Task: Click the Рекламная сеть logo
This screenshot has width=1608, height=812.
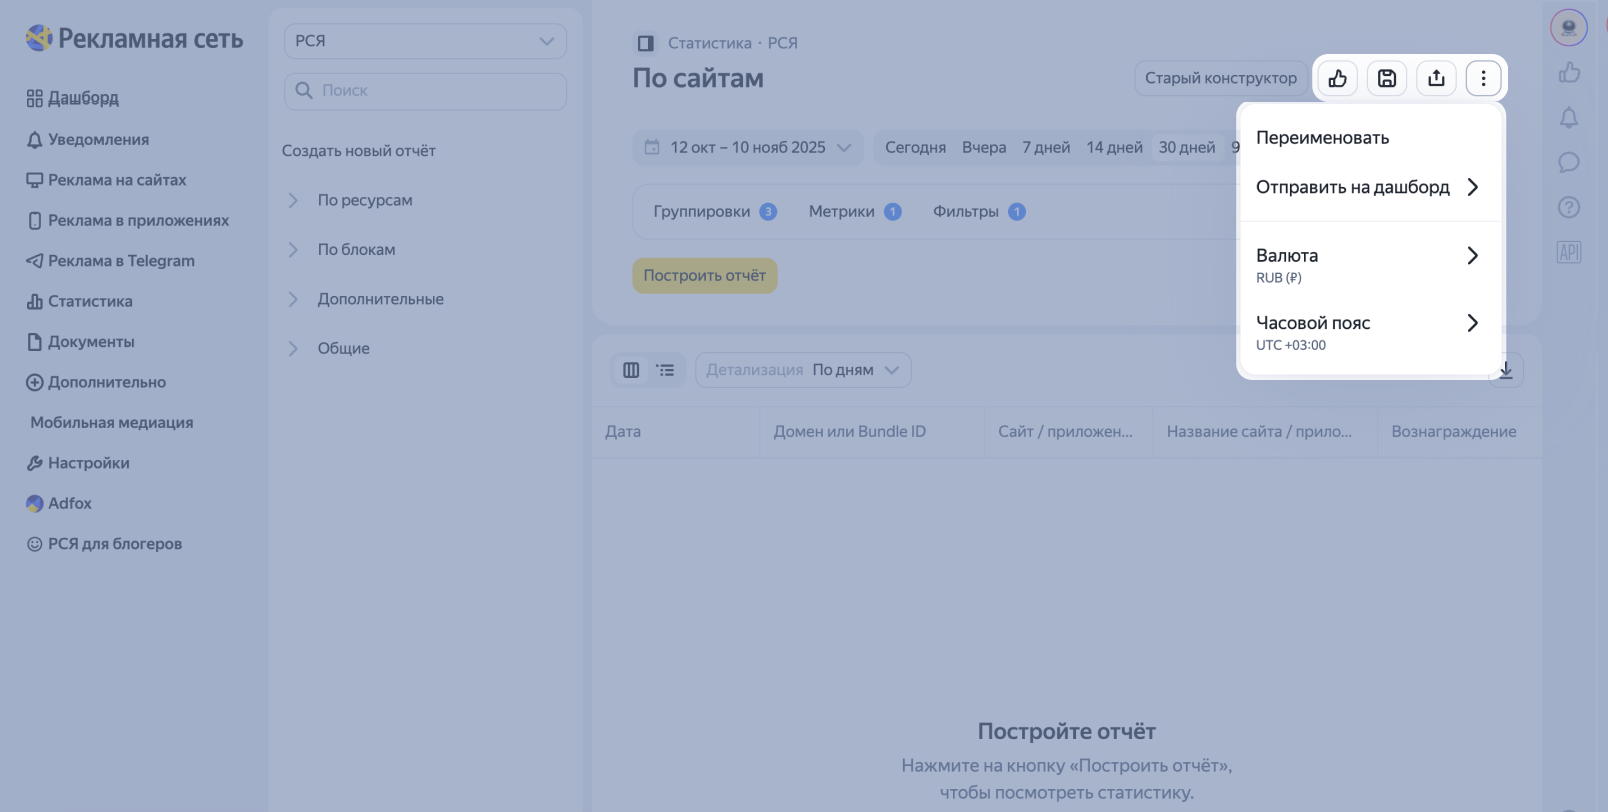Action: (134, 38)
